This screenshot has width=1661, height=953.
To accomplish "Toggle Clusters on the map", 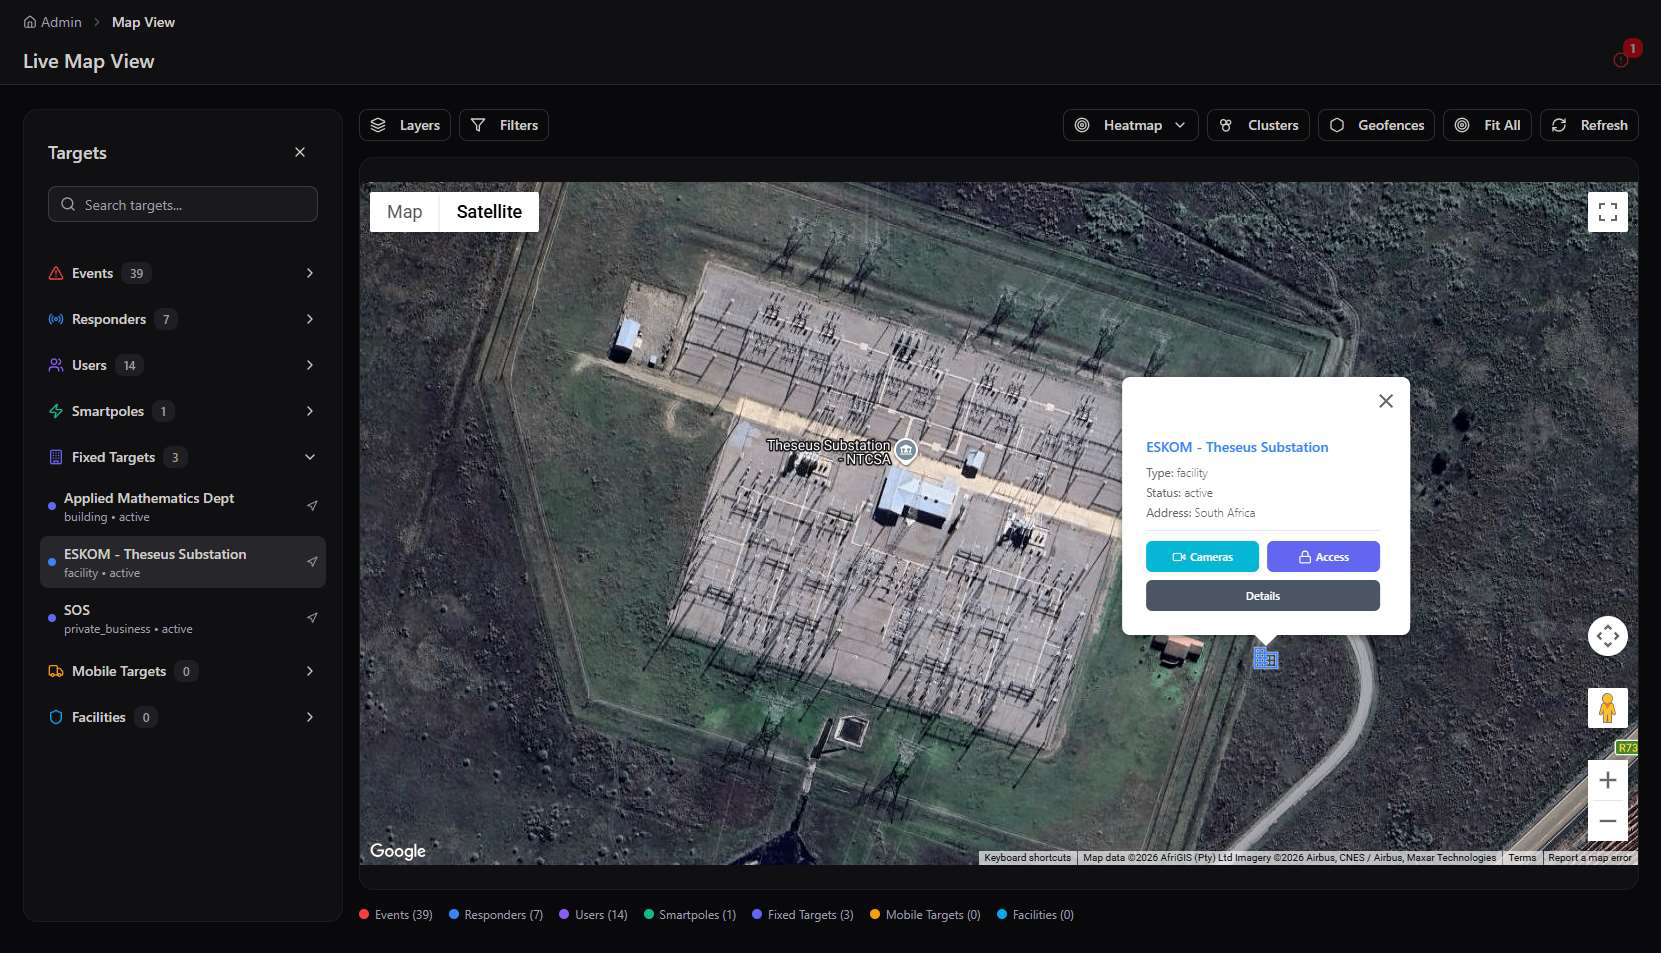I will coord(1258,125).
